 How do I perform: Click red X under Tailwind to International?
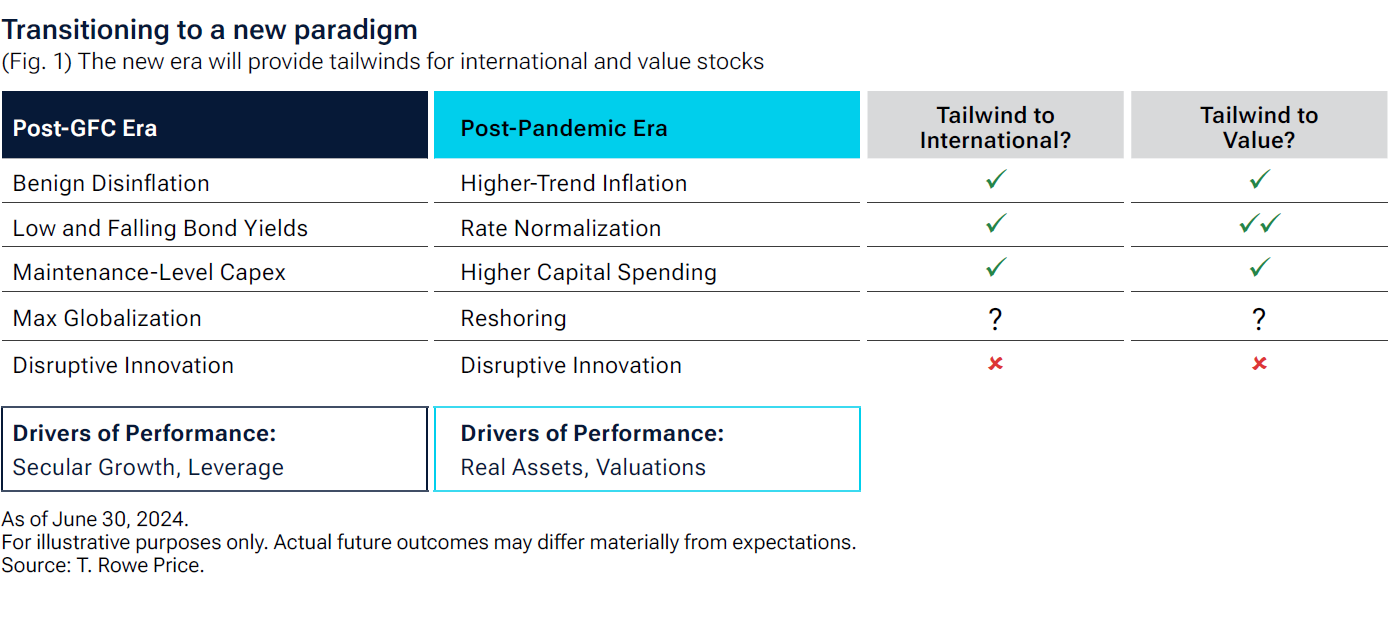click(995, 364)
